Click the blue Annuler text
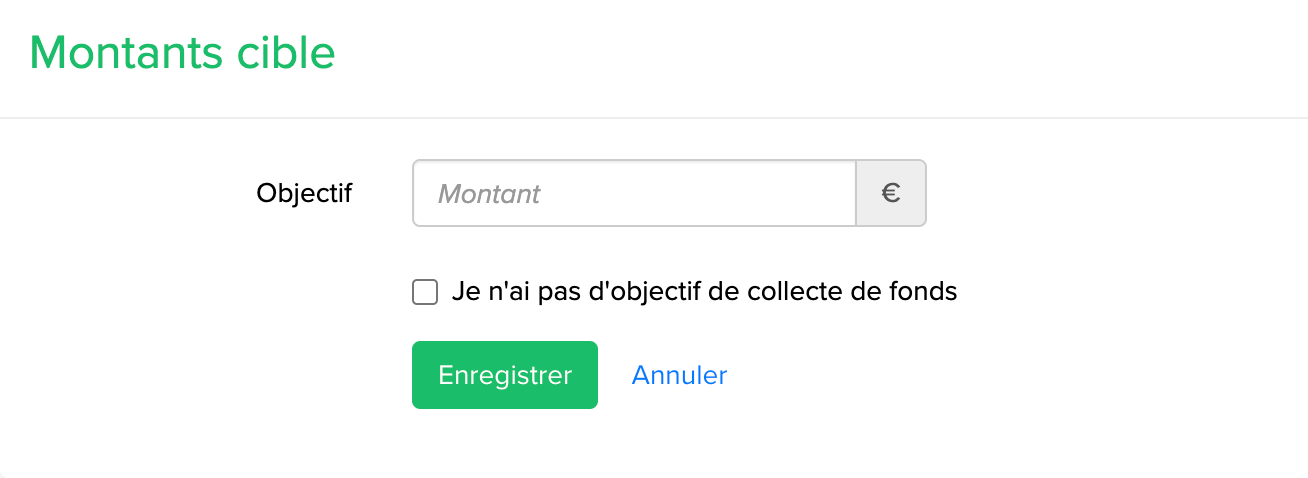 [x=679, y=375]
